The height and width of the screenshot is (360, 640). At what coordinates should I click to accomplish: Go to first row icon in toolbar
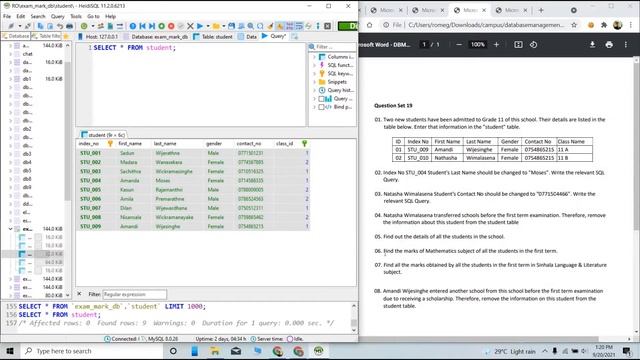142,26
